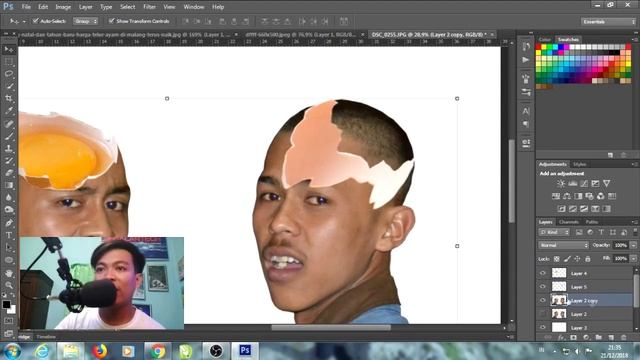Select the Lasso tool
The image size is (640, 360).
[9, 74]
